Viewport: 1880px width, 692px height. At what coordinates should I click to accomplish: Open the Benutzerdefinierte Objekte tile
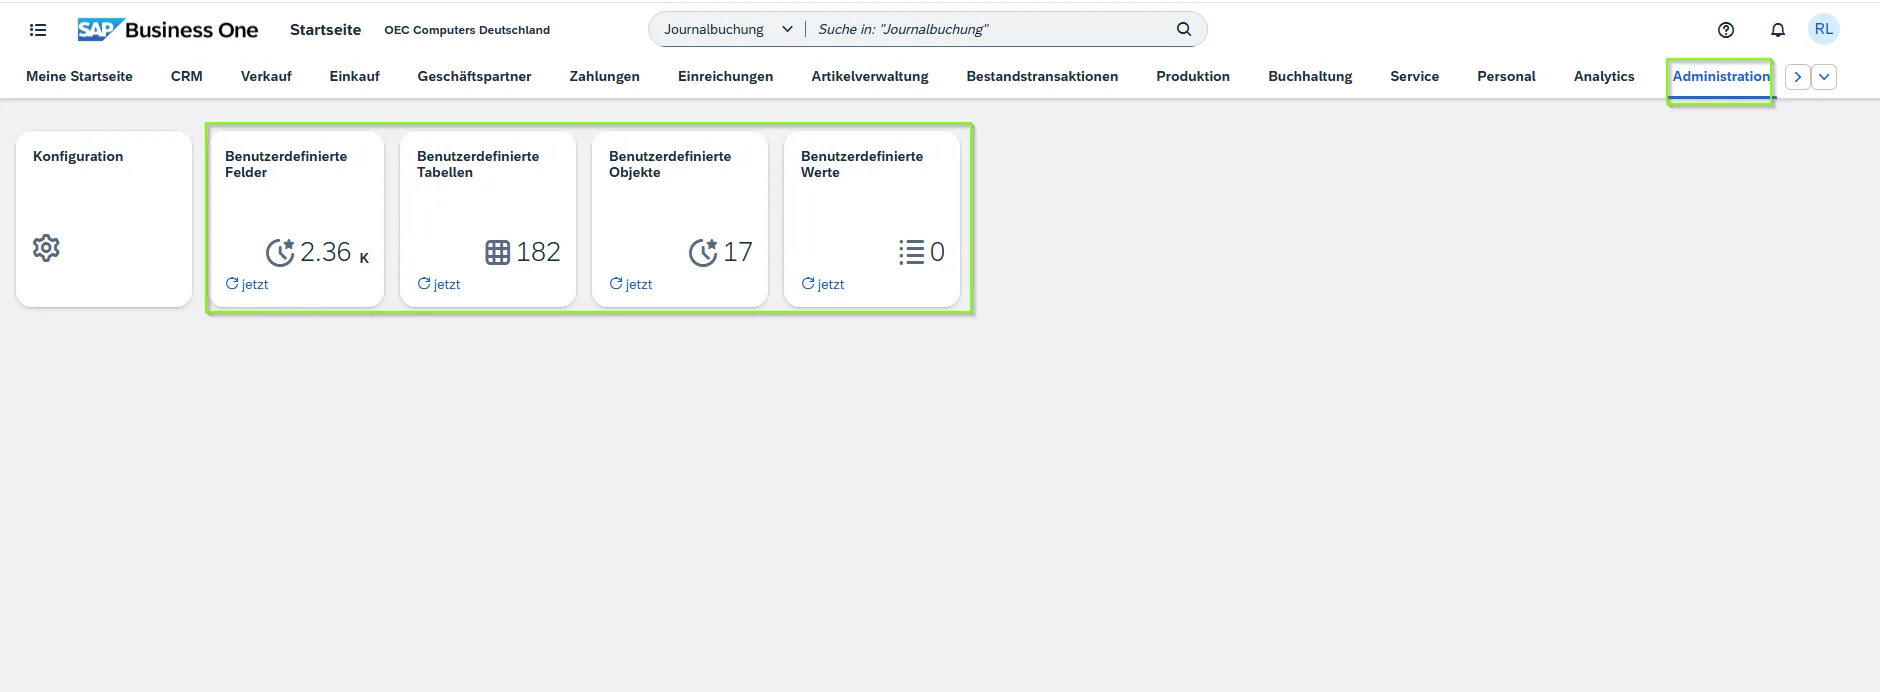coord(680,218)
